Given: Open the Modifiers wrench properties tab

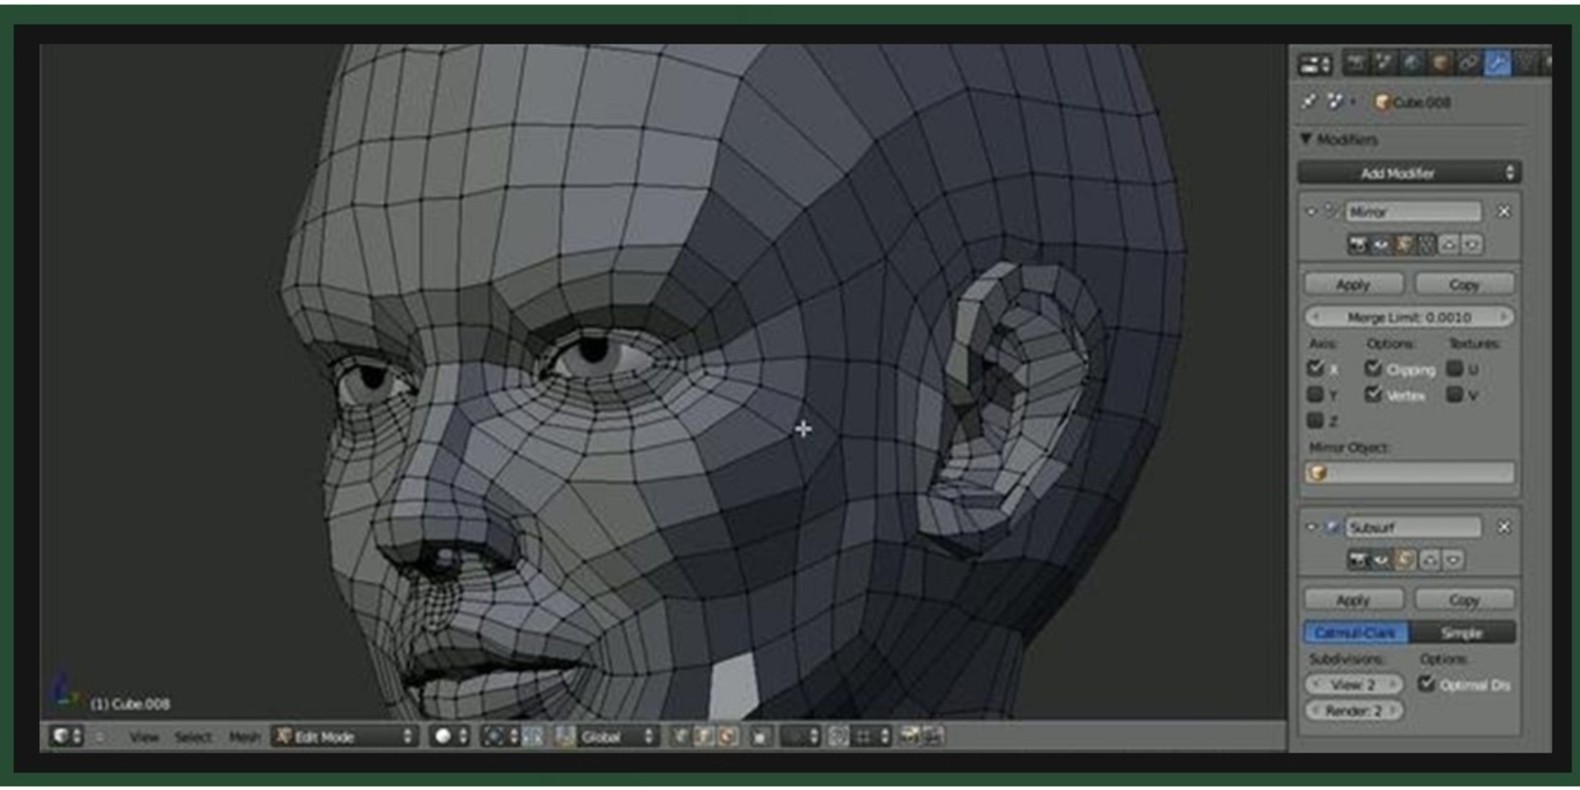Looking at the screenshot, I should point(1496,64).
